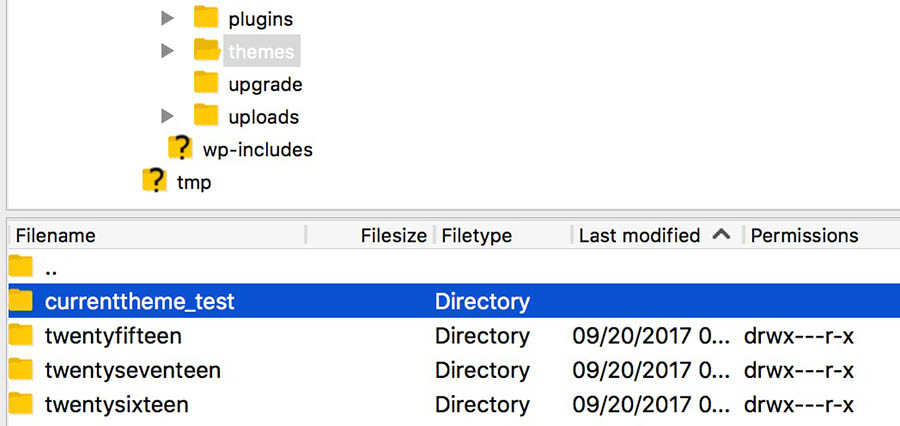Click the upgrade folder icon
Screen dimensions: 900x426
(x=206, y=83)
